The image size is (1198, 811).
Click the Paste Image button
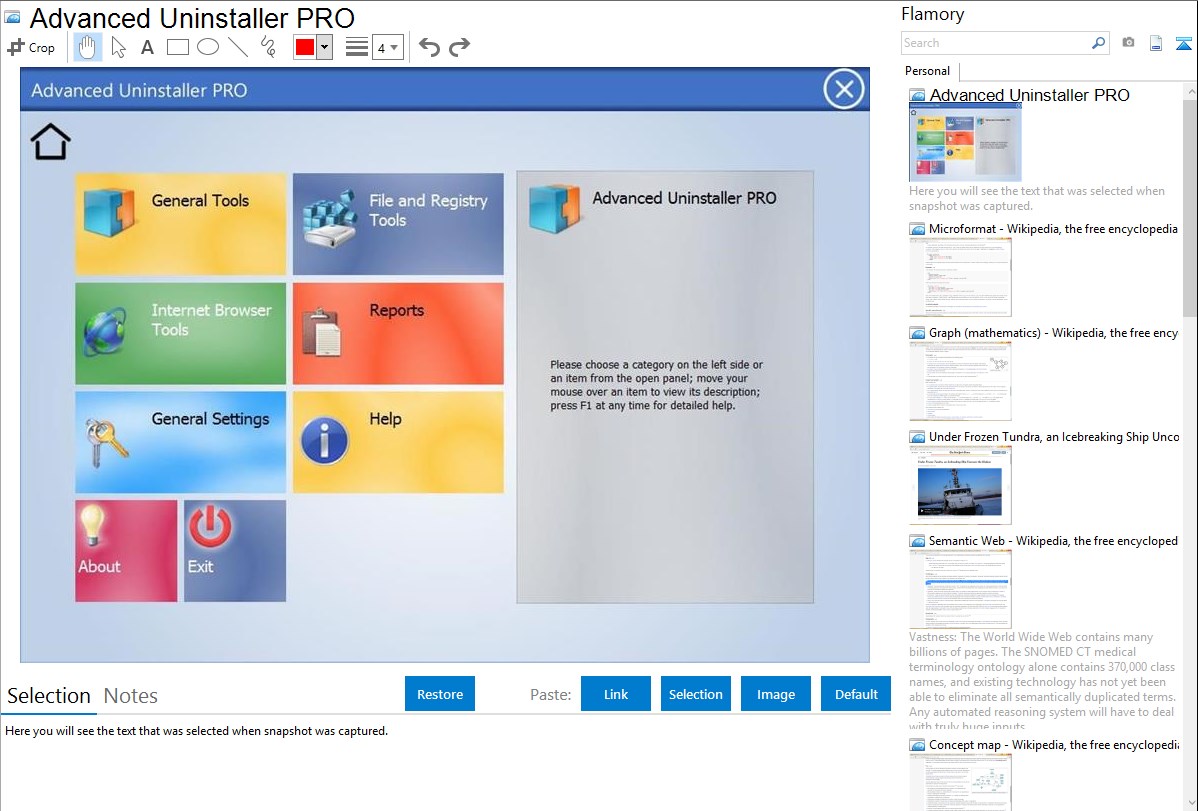point(775,694)
